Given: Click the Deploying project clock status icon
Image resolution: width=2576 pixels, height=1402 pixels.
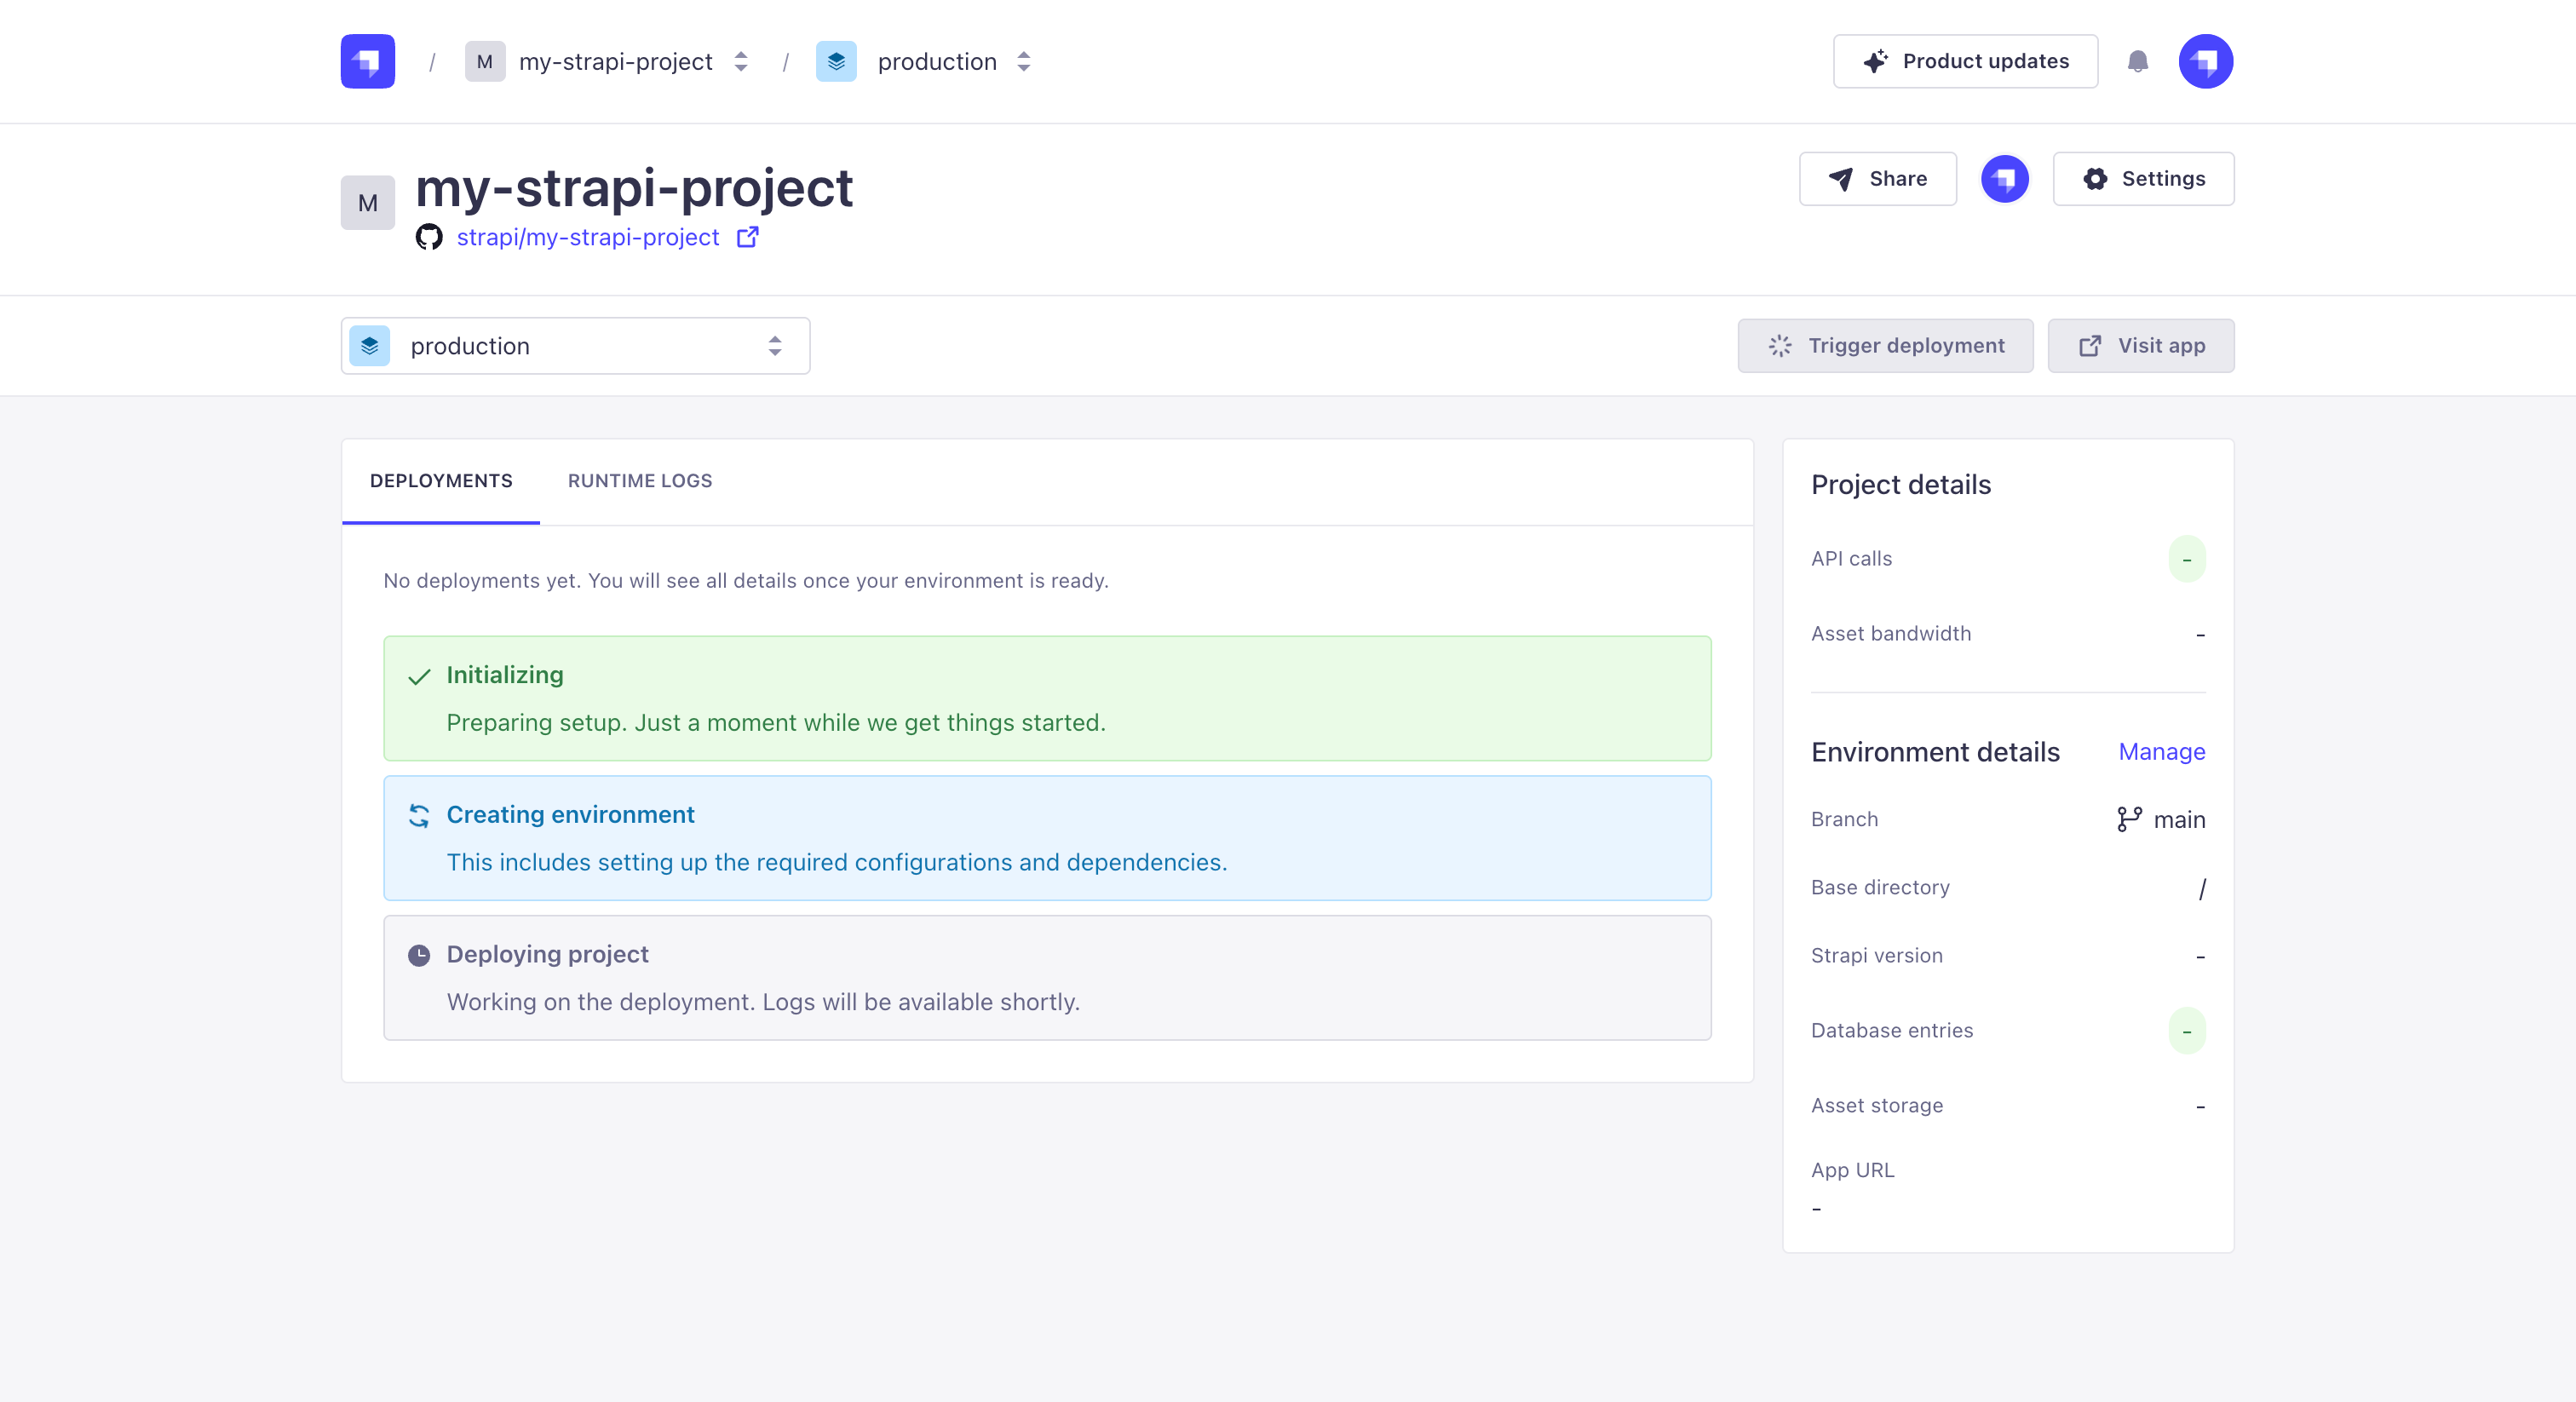Looking at the screenshot, I should click(420, 954).
